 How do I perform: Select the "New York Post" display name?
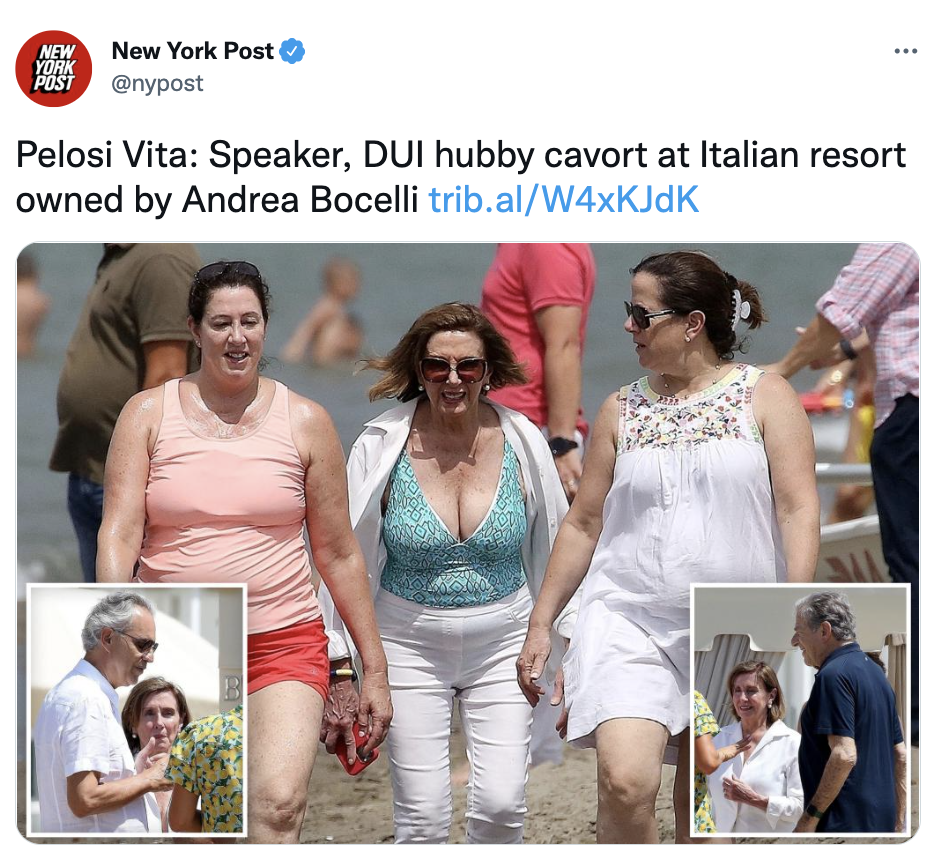pyautogui.click(x=193, y=51)
